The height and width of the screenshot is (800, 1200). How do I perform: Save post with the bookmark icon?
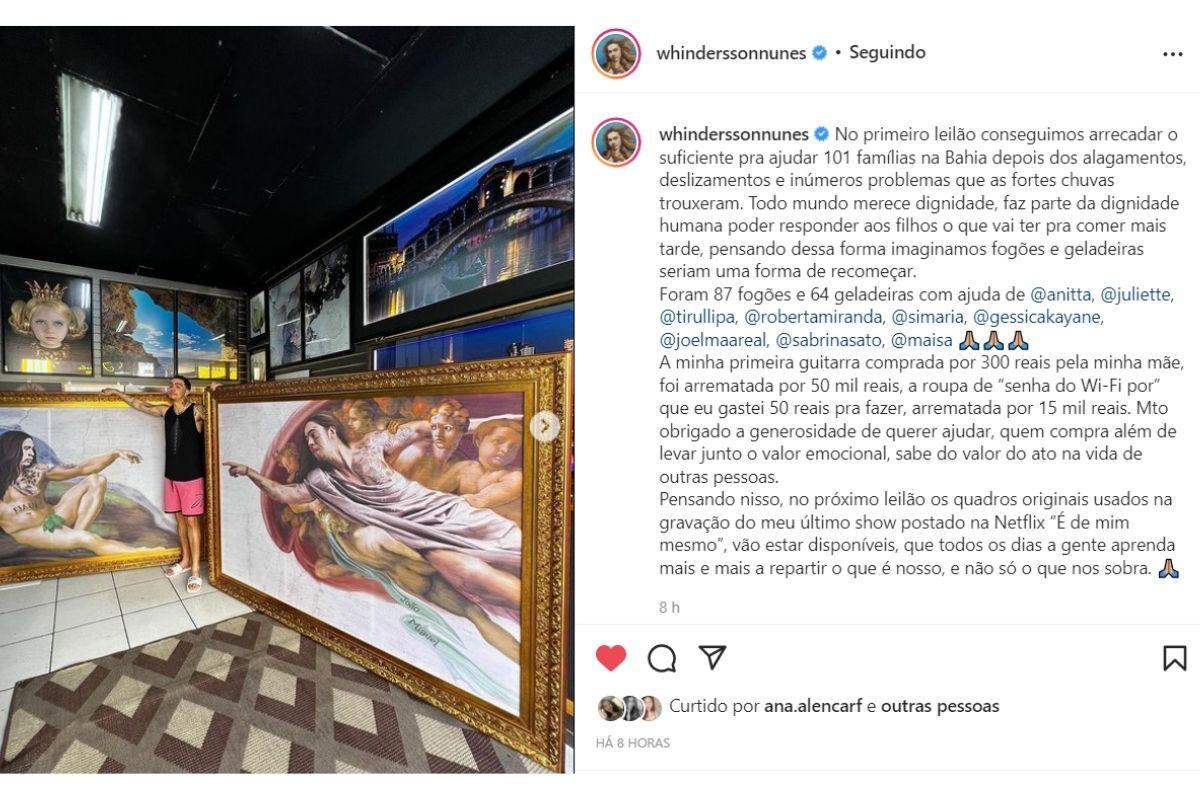(1175, 657)
